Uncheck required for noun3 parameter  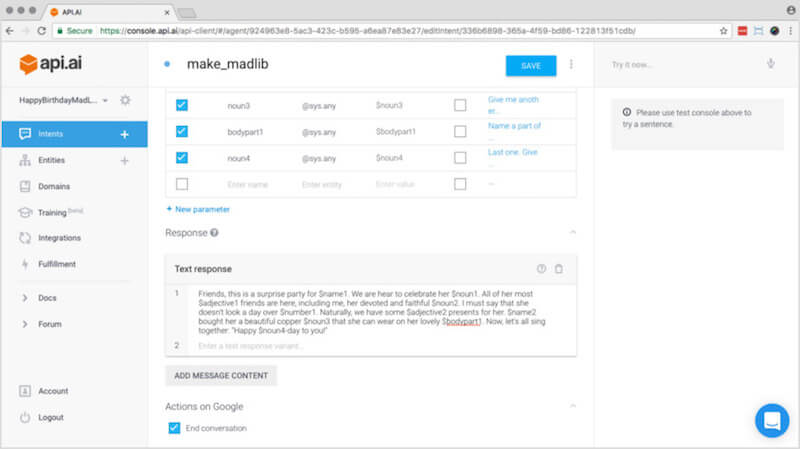[x=182, y=105]
